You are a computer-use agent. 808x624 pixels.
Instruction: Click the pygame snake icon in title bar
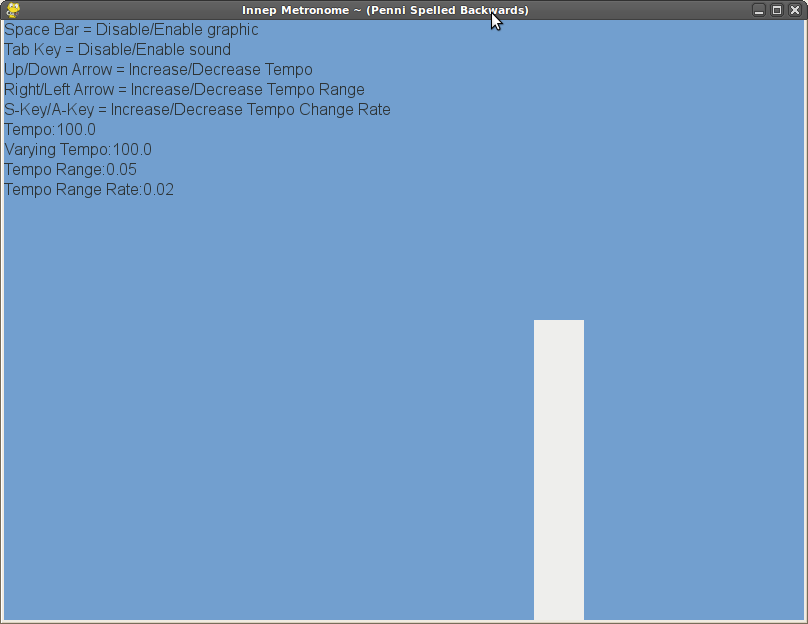click(13, 10)
